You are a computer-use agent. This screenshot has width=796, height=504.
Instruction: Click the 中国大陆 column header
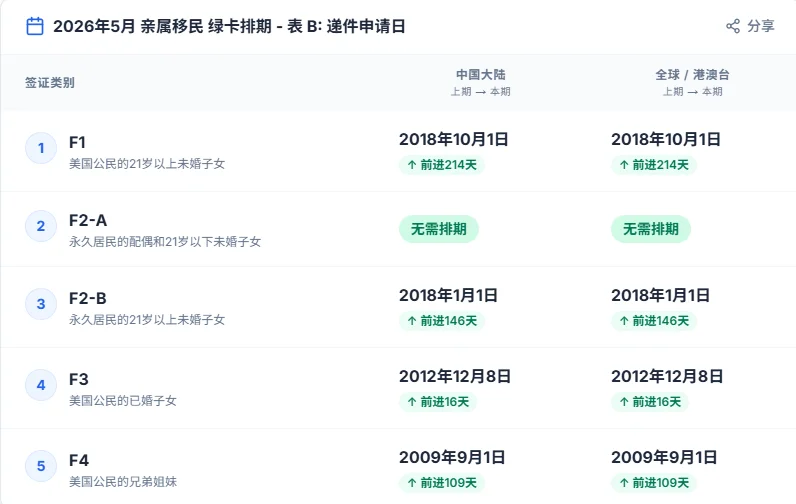tap(480, 75)
